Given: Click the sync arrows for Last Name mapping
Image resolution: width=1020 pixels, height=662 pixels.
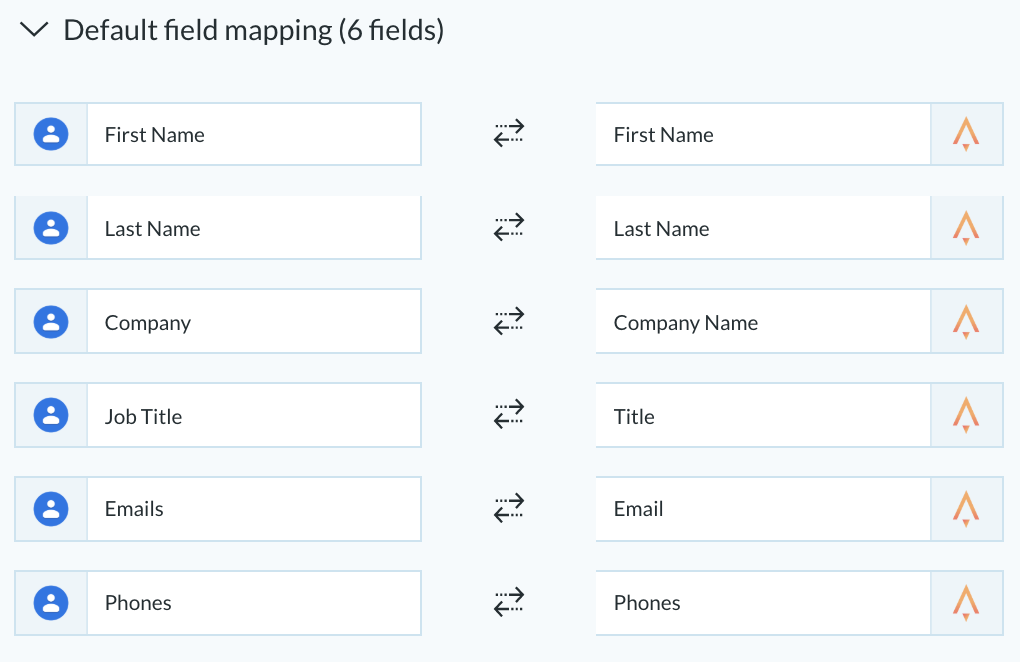Looking at the screenshot, I should [x=509, y=228].
